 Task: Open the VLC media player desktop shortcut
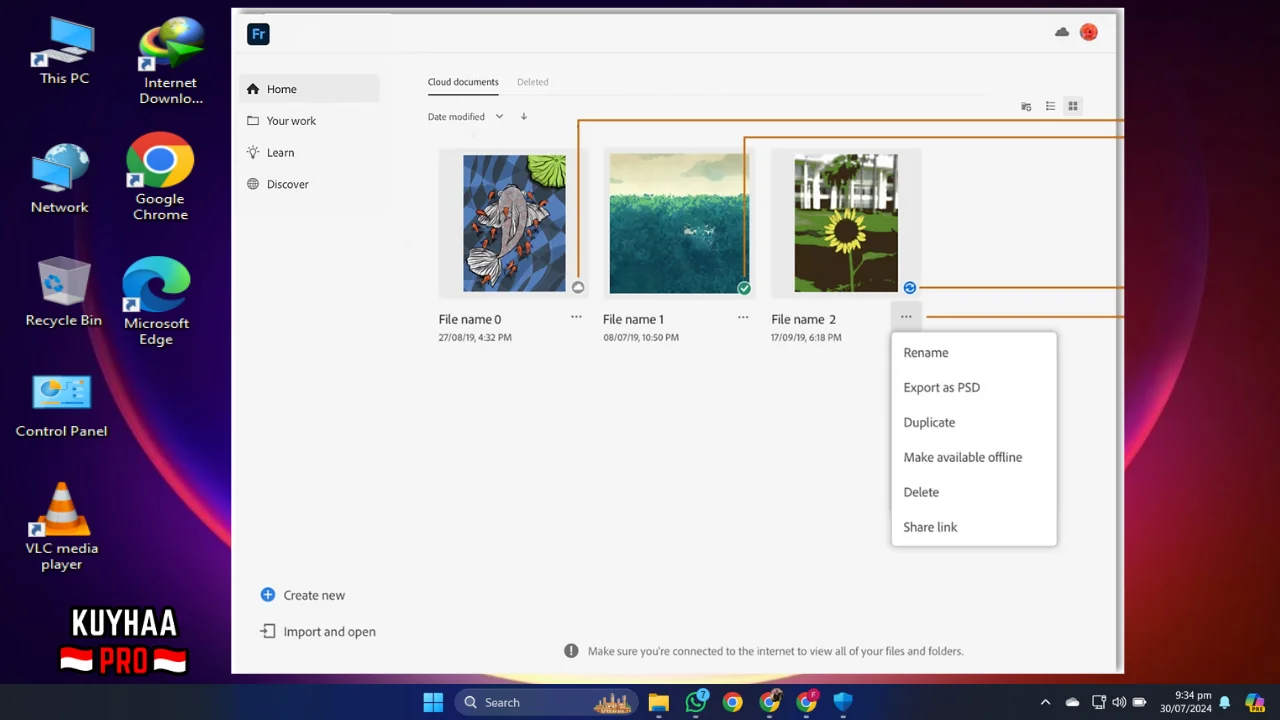tap(62, 527)
